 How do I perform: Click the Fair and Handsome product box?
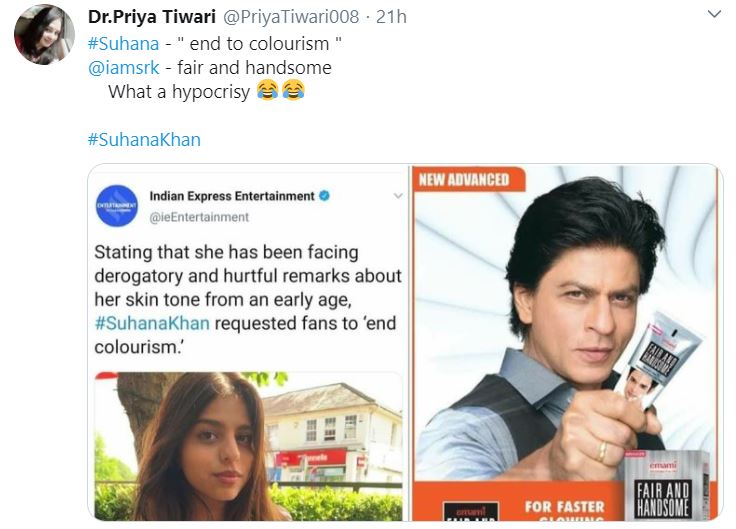(676, 485)
